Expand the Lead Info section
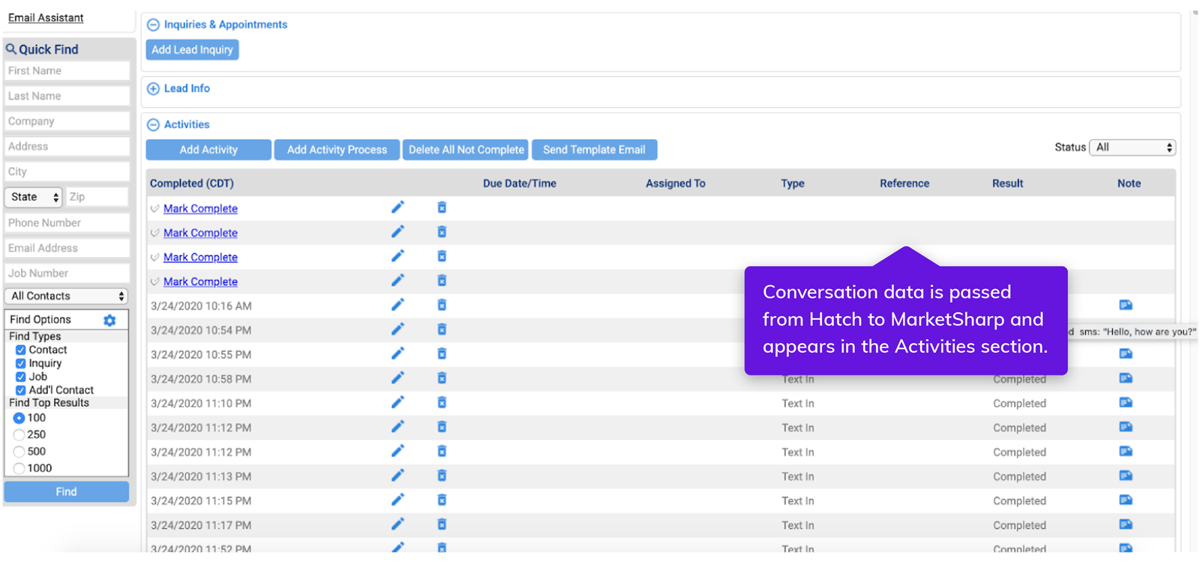The image size is (1200, 564). tap(154, 89)
